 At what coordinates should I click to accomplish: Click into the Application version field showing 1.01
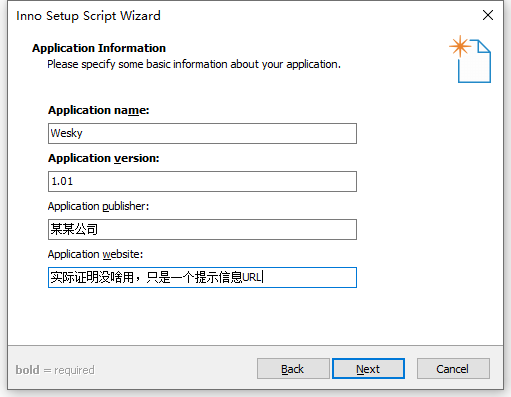(x=202, y=181)
